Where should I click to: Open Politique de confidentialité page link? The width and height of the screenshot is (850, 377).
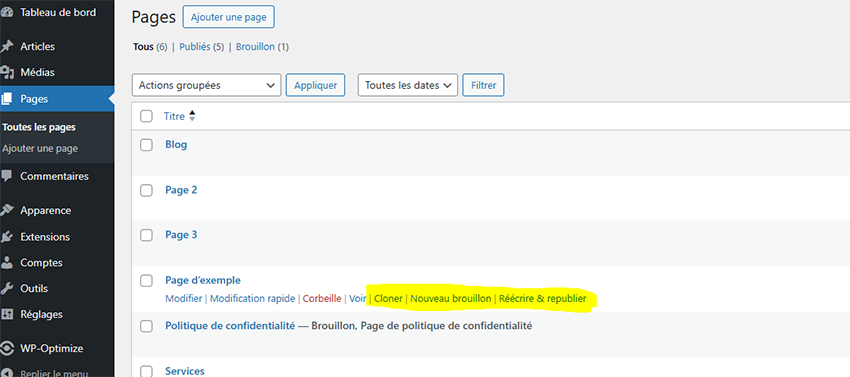click(230, 326)
